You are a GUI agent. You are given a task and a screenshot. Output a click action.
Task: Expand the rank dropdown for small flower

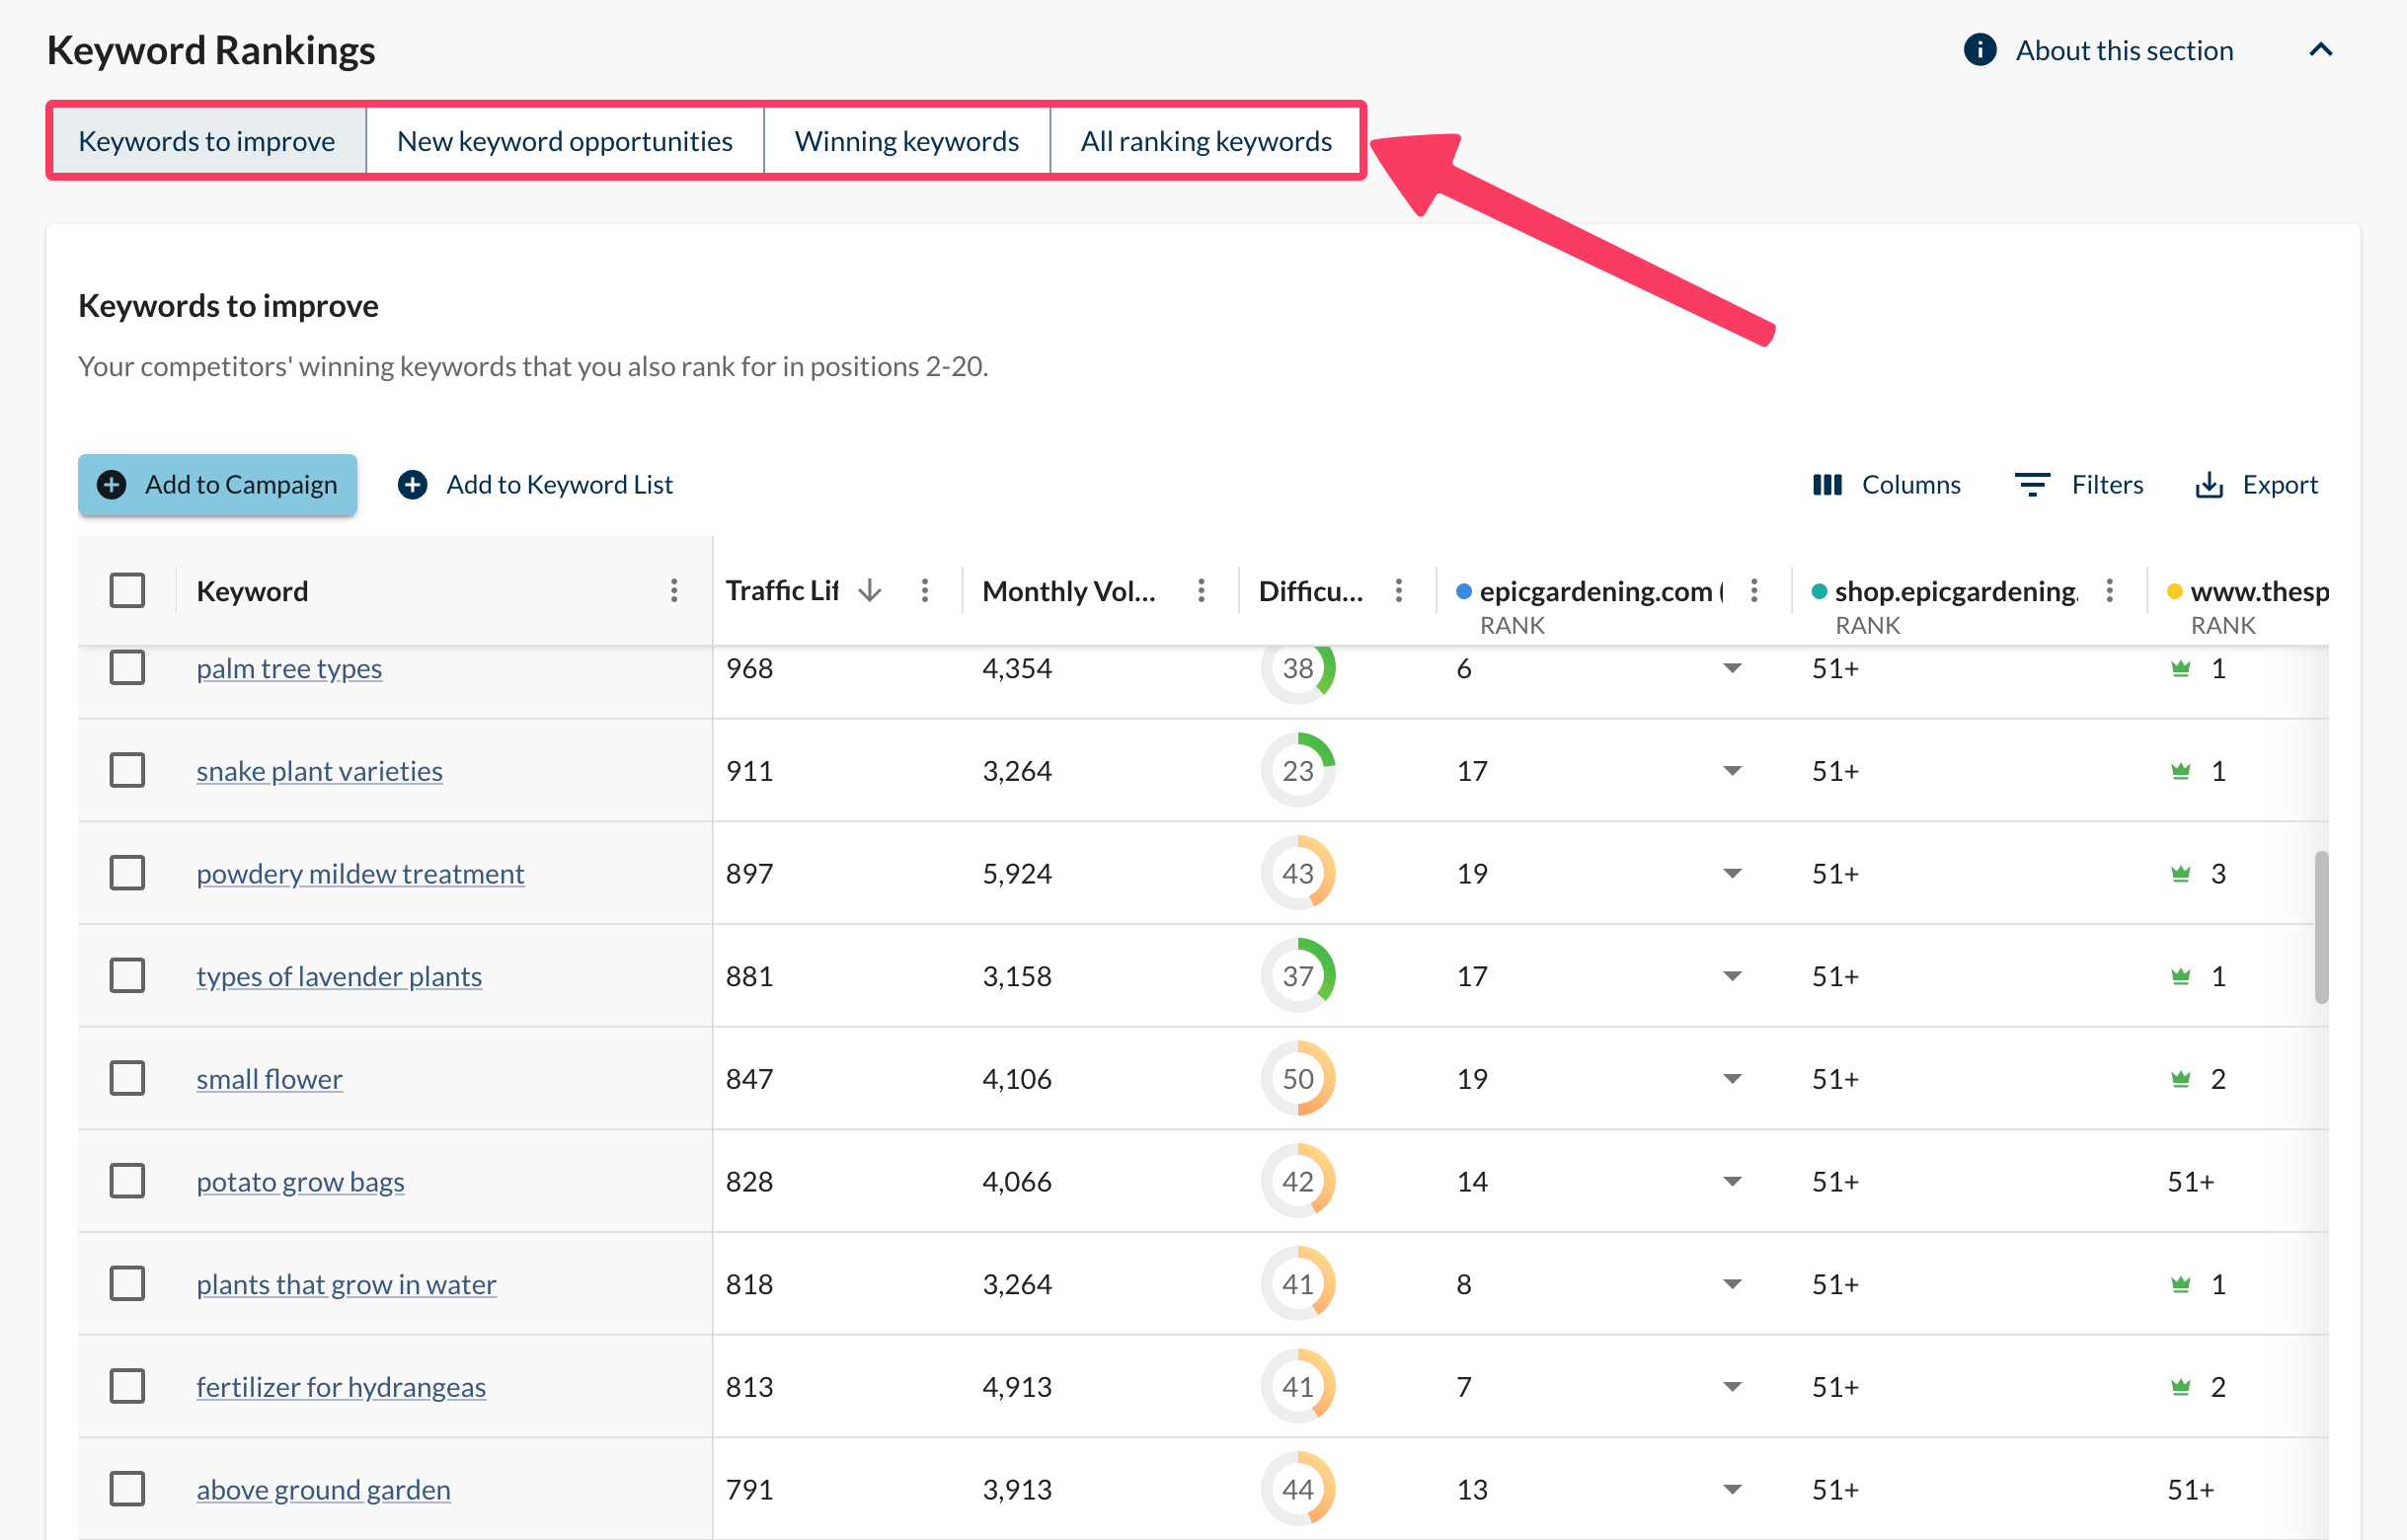tap(1732, 1079)
